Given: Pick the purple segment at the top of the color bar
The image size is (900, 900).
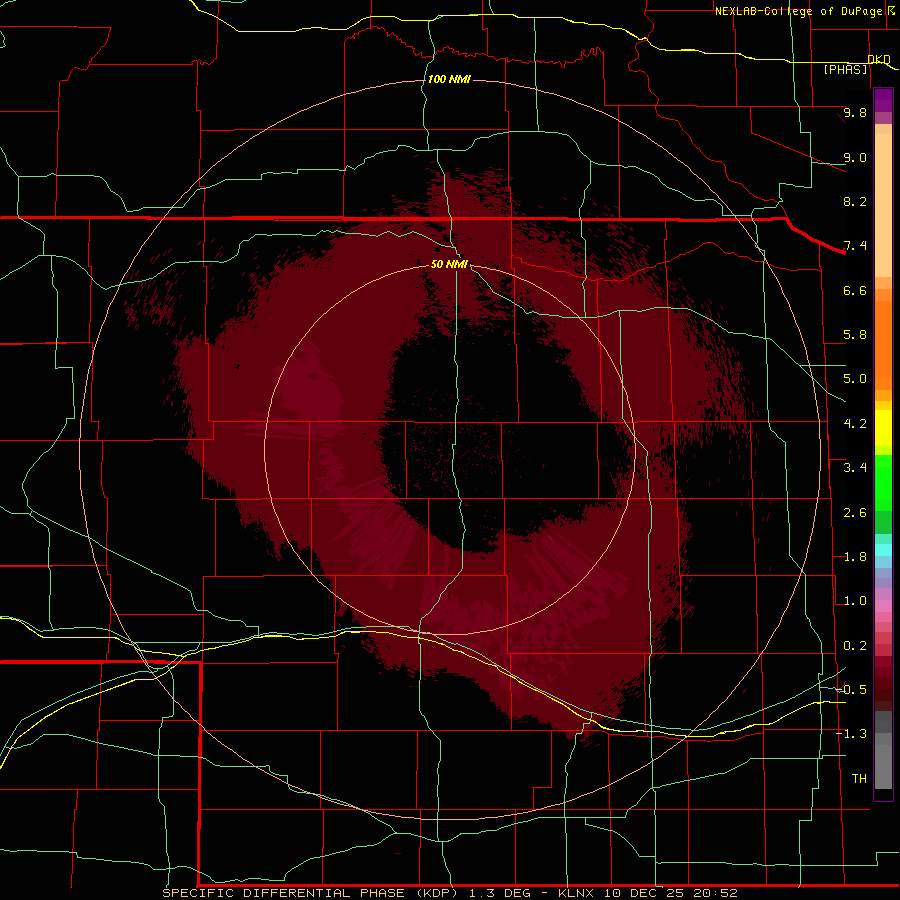Looking at the screenshot, I should pyautogui.click(x=883, y=100).
